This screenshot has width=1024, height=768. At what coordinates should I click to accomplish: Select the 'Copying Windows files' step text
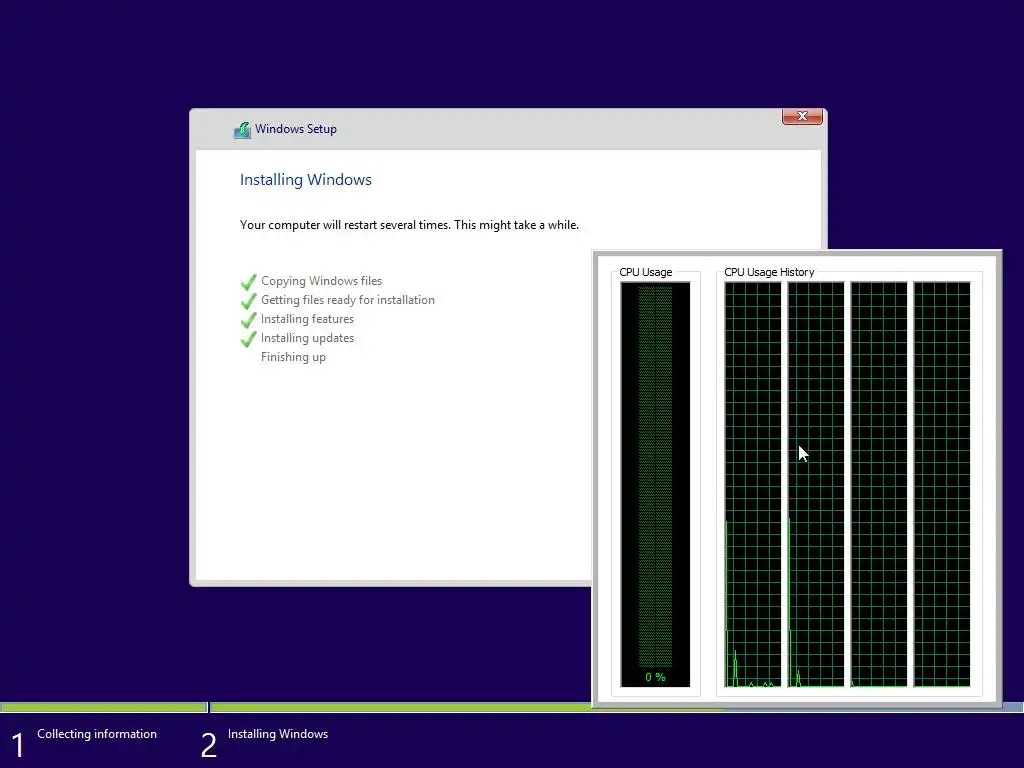[x=321, y=281]
